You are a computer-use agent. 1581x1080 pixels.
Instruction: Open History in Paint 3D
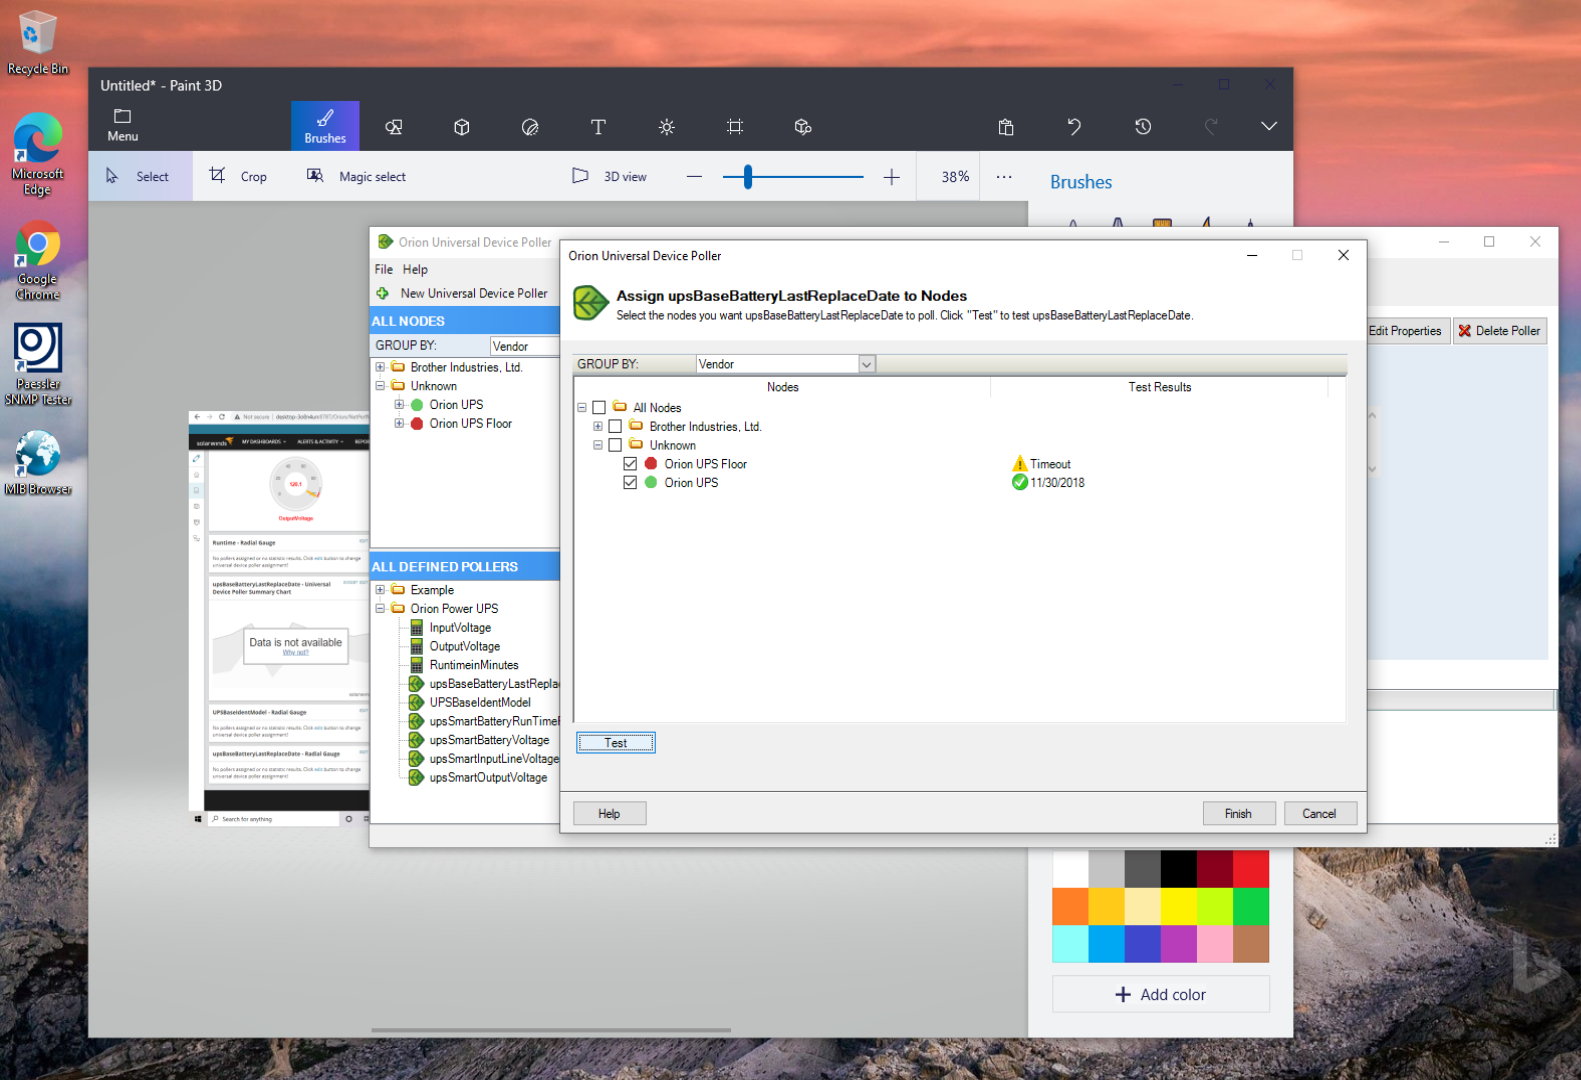coord(1143,127)
